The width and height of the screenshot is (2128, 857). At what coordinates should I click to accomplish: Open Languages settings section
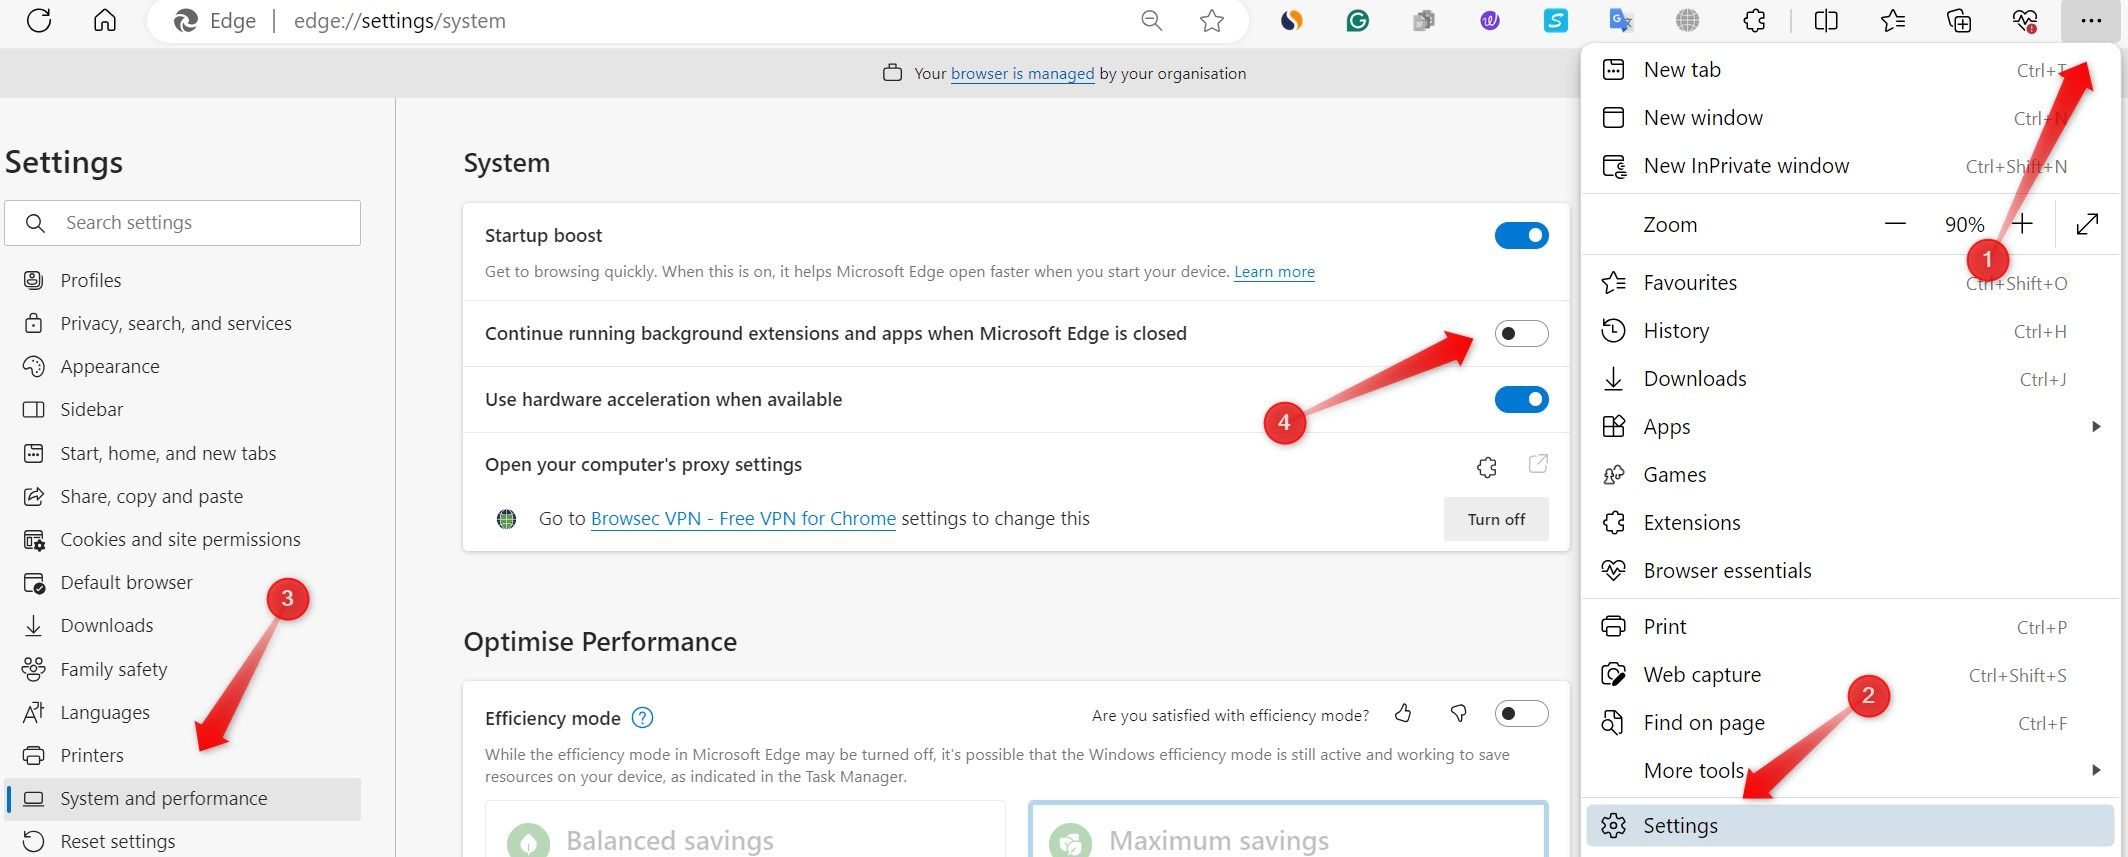point(183,713)
